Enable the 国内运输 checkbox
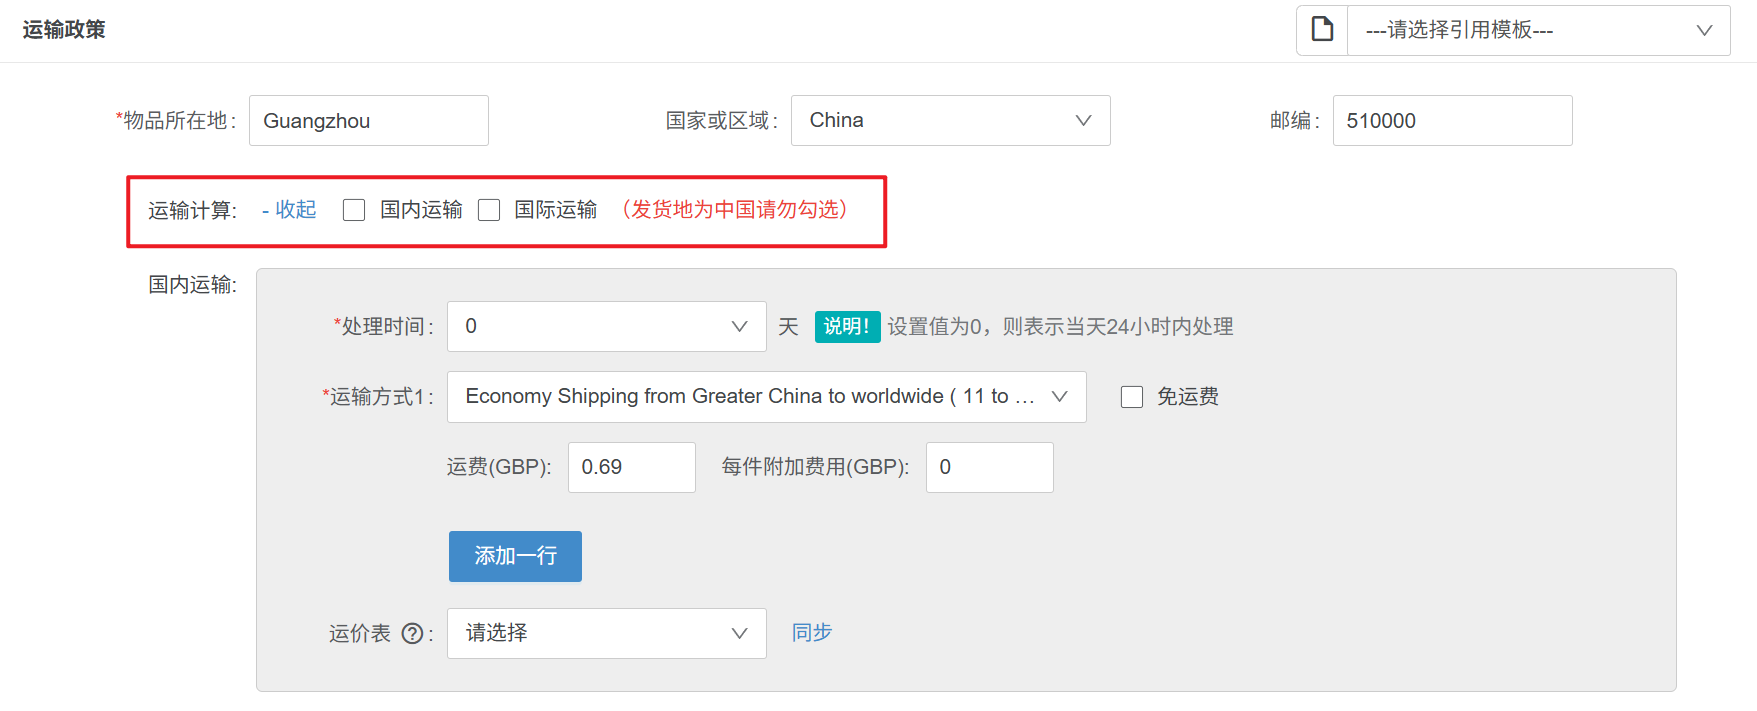The height and width of the screenshot is (711, 1757). [354, 210]
